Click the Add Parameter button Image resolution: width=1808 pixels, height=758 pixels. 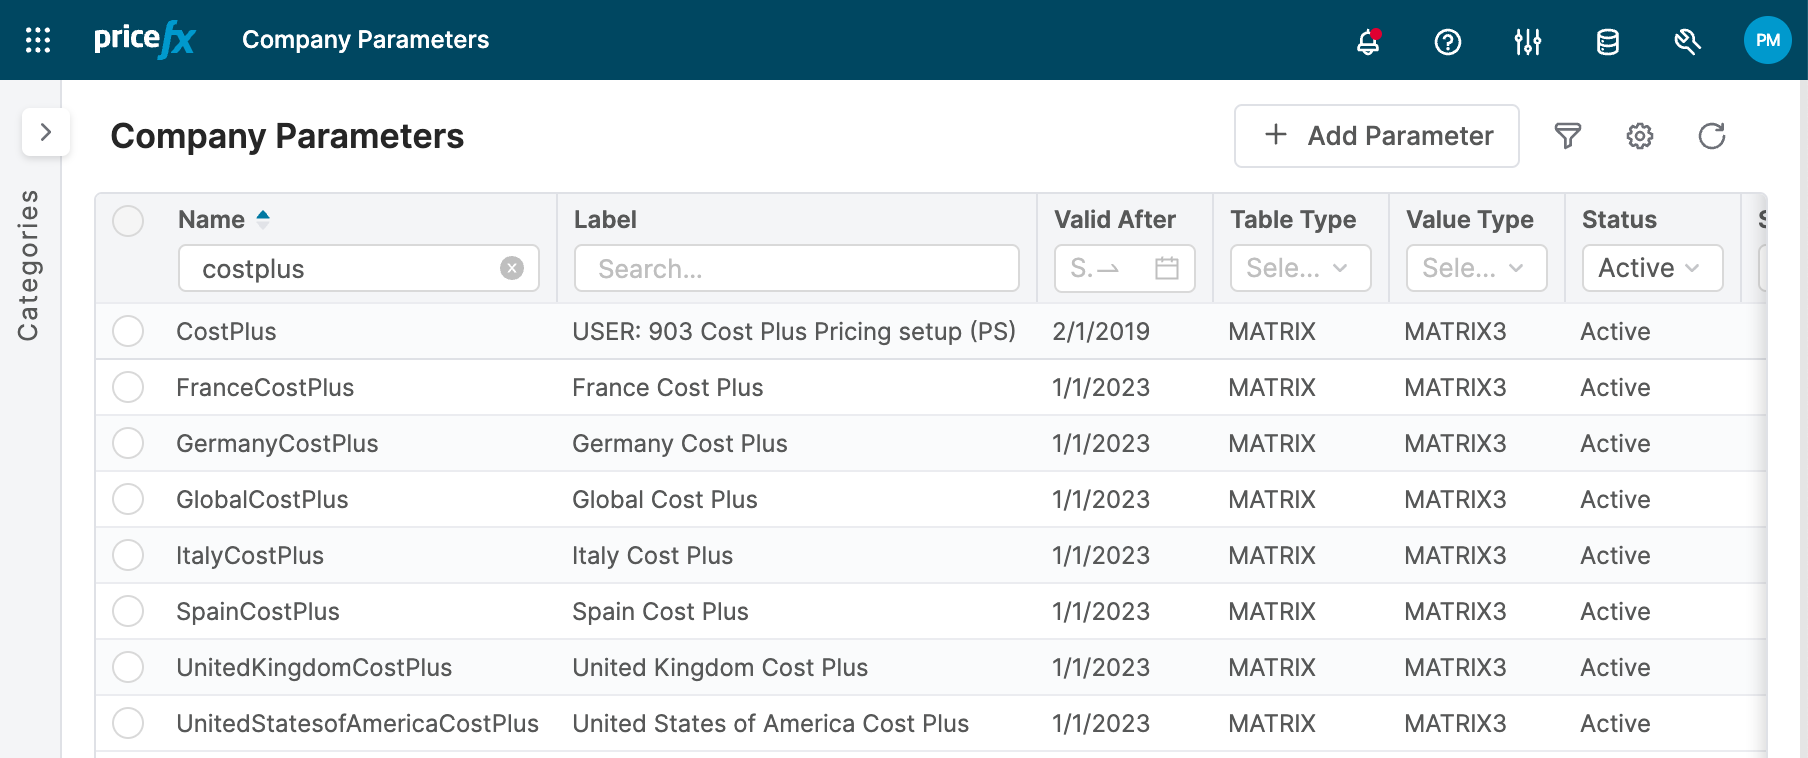coord(1376,136)
